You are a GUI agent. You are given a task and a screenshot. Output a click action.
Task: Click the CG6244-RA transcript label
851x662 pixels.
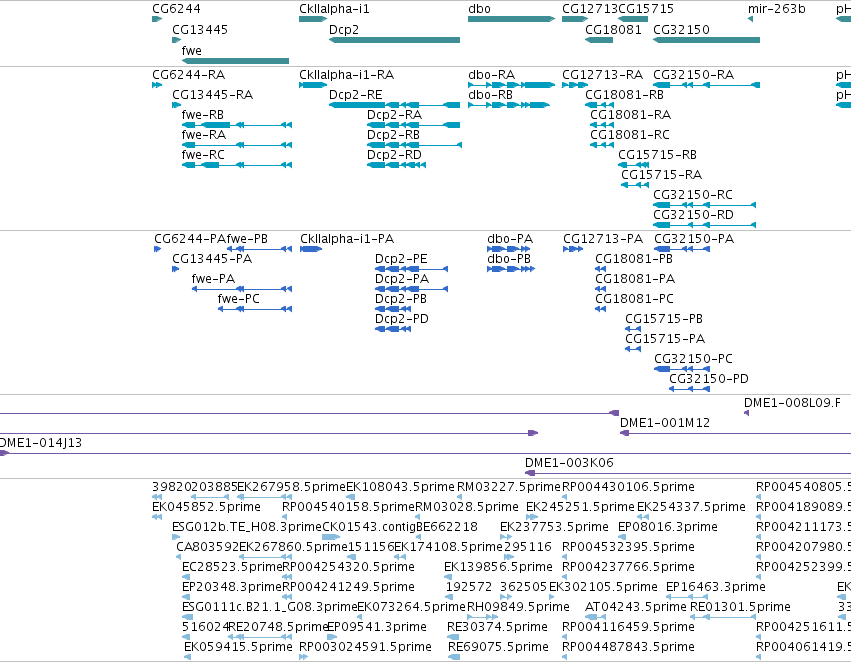point(188,74)
